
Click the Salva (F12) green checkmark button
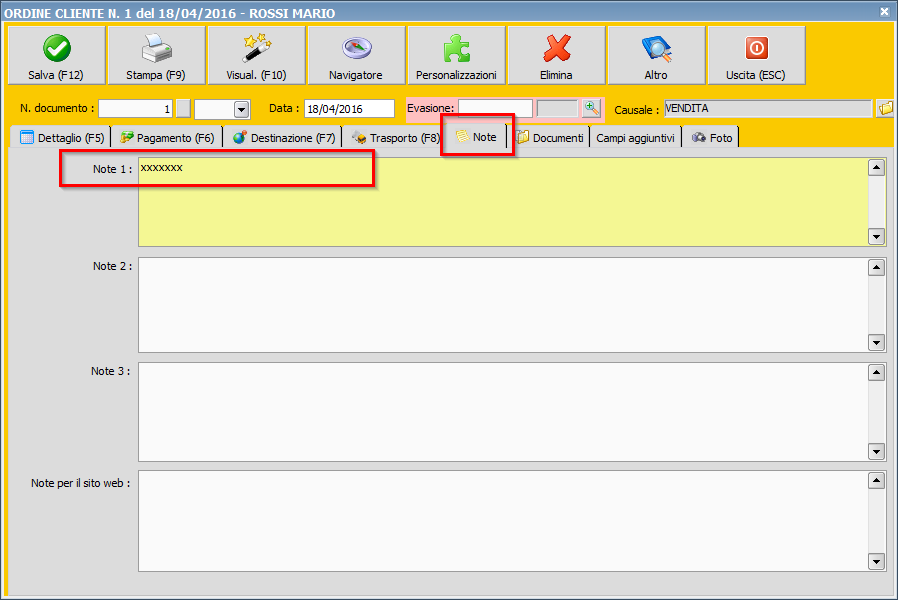point(57,56)
